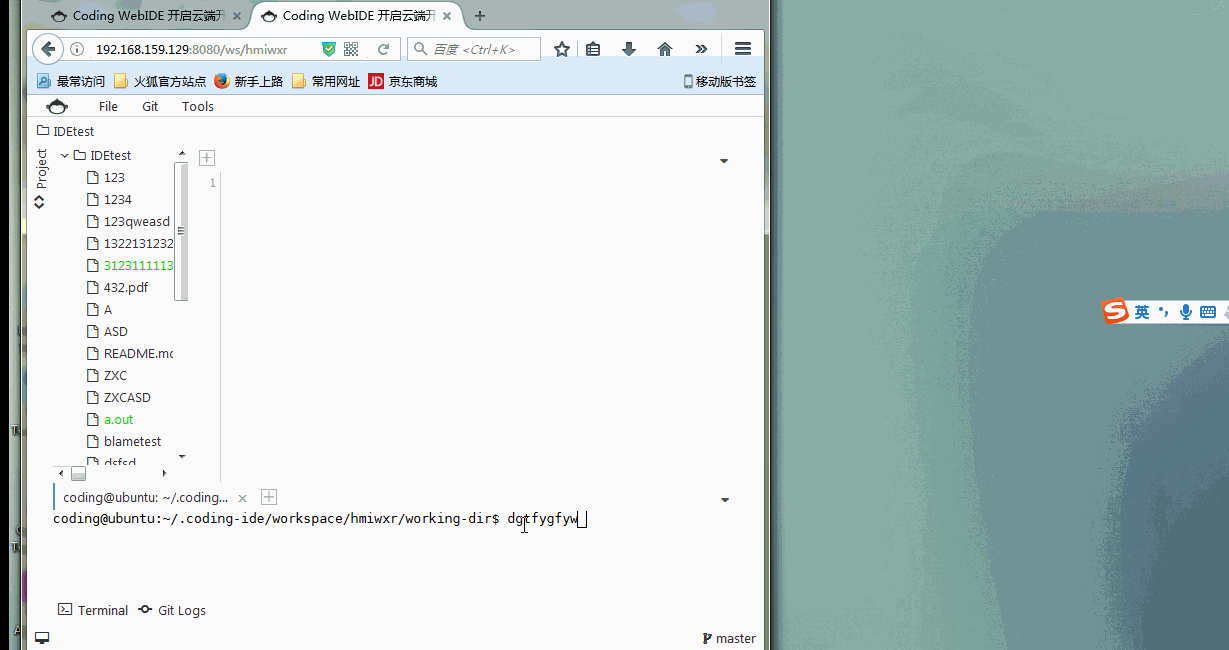Image resolution: width=1229 pixels, height=650 pixels.
Task: Select file ZXCASD in the tree
Action: tap(119, 397)
